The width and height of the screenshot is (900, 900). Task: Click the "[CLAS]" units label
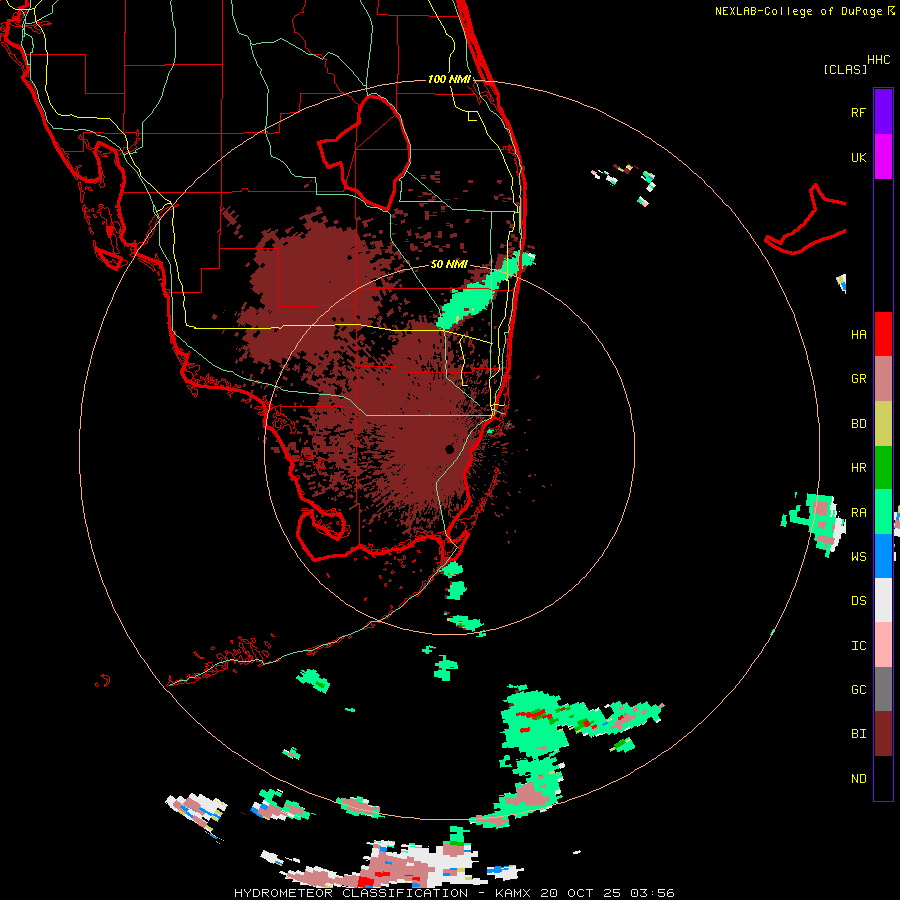[845, 70]
